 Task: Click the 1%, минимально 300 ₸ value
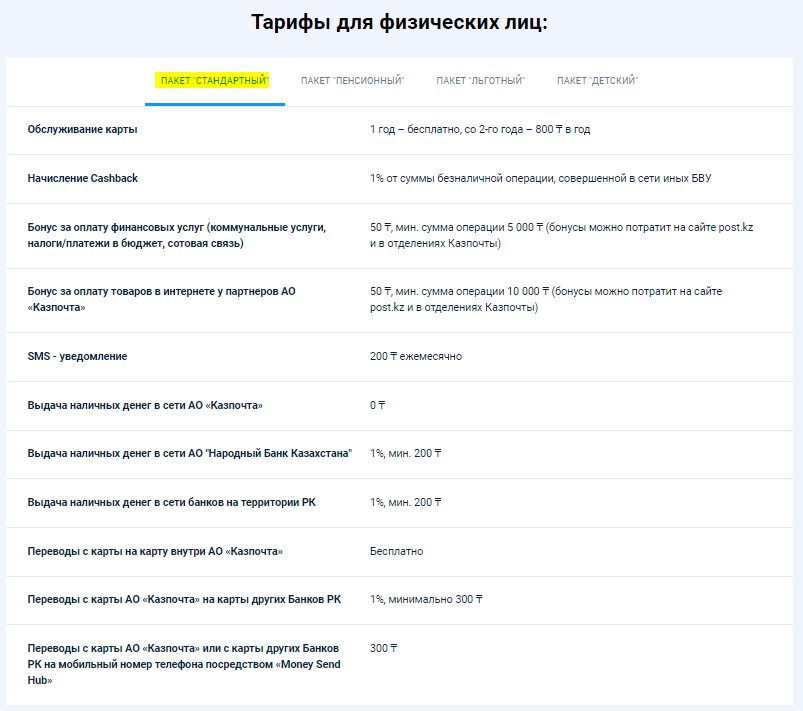tap(426, 599)
